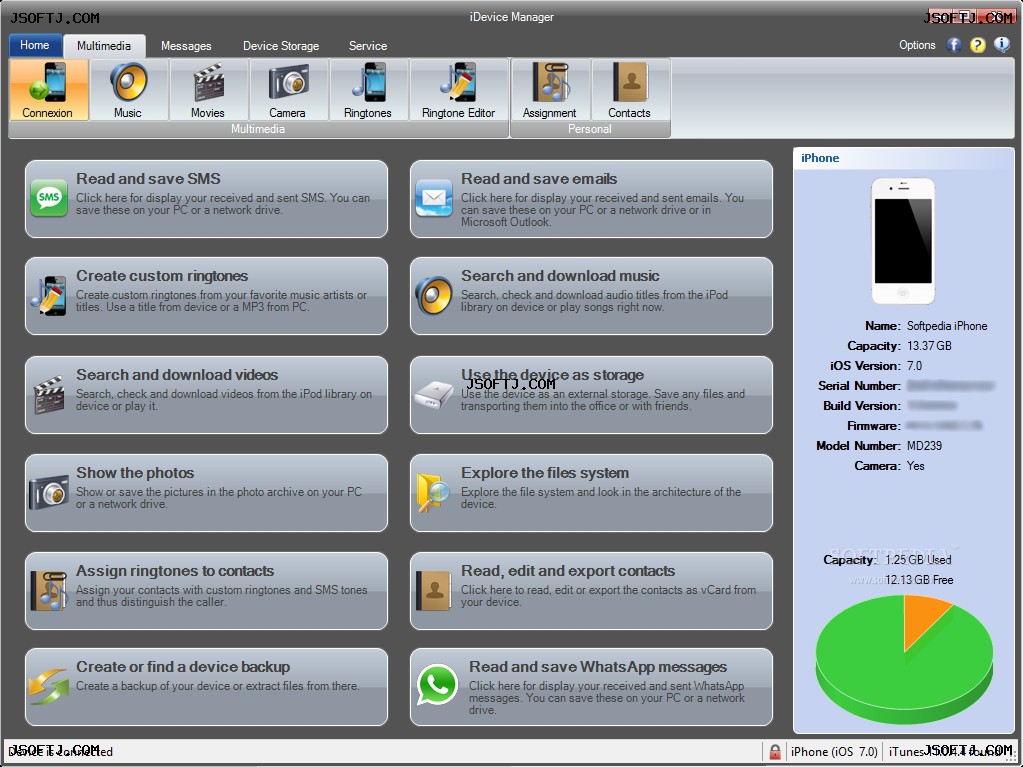
Task: Click the lock icon in status bar
Action: pos(774,752)
